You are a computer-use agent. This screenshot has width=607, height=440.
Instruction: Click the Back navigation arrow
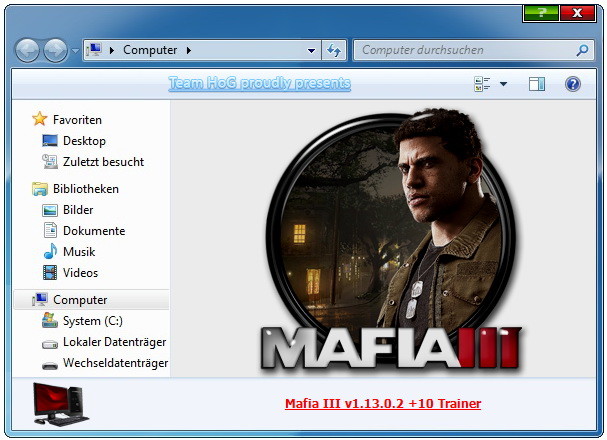pyautogui.click(x=27, y=50)
